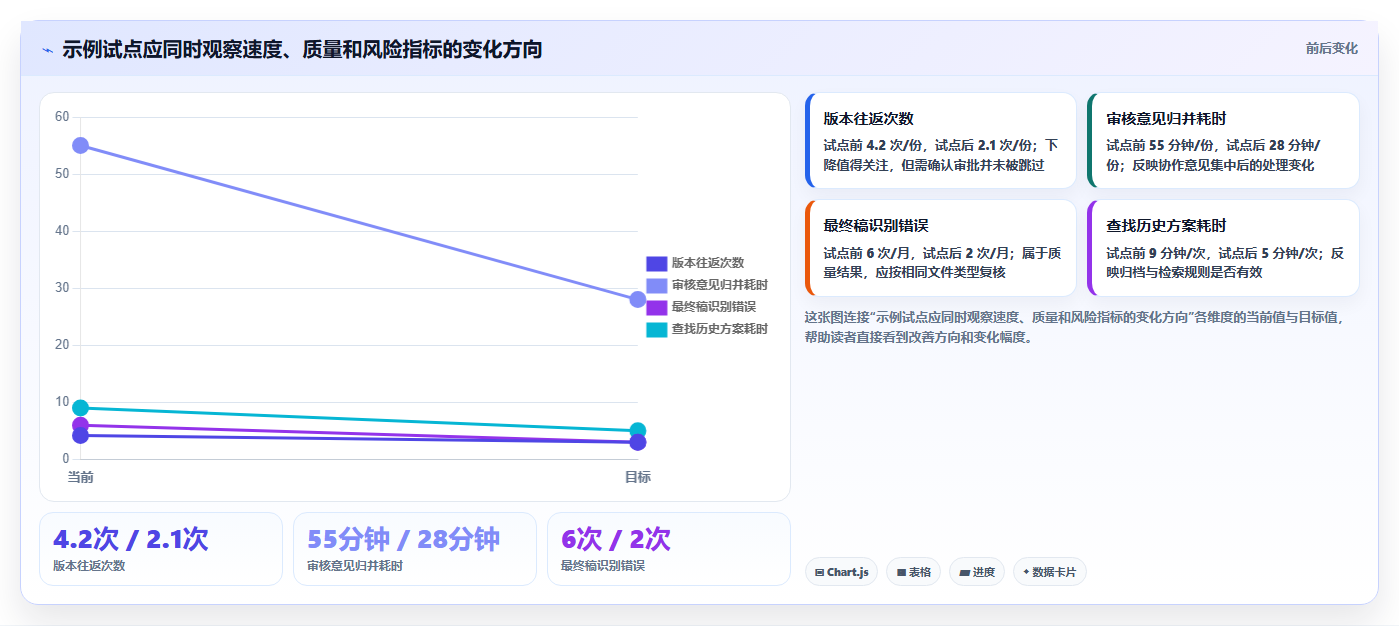The image size is (1399, 626).
Task: Toggle 审核意见归并耗时 legend color swatch
Action: [656, 285]
